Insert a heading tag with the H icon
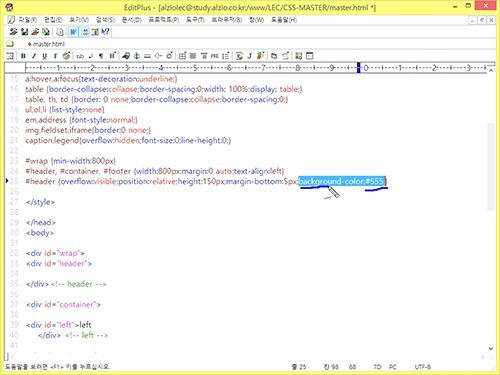 (x=112, y=56)
